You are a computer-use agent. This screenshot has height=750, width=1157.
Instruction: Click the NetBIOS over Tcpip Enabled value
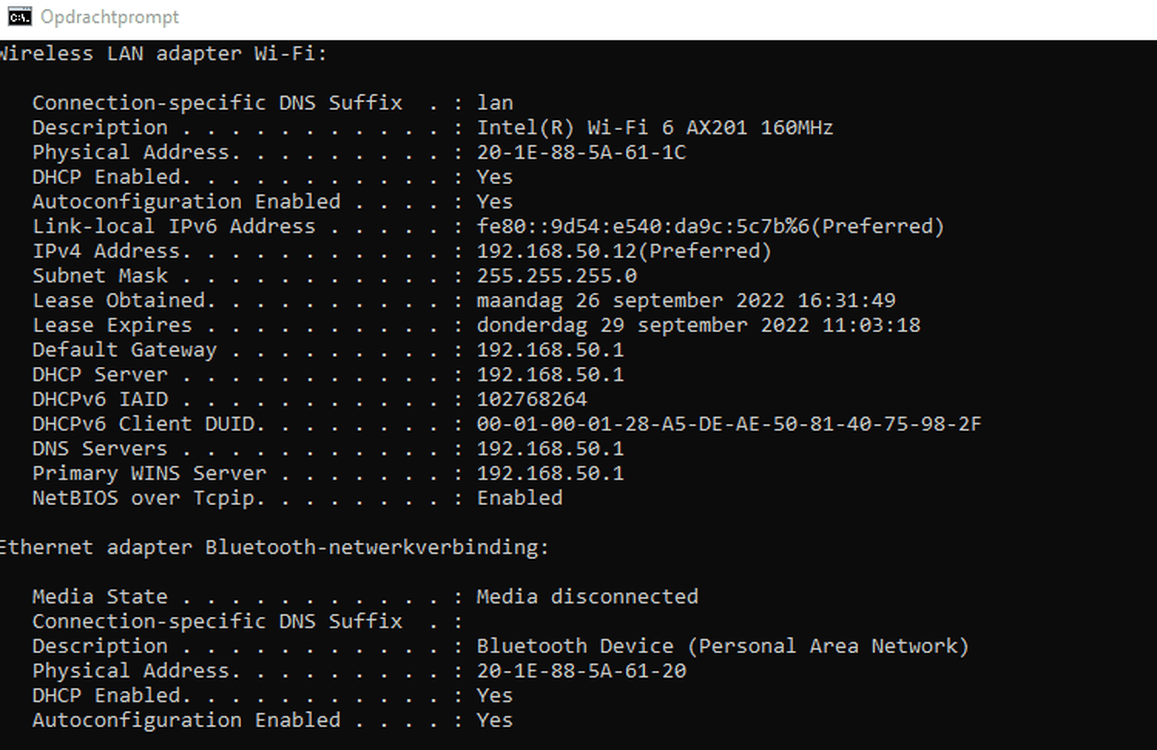tap(519, 498)
